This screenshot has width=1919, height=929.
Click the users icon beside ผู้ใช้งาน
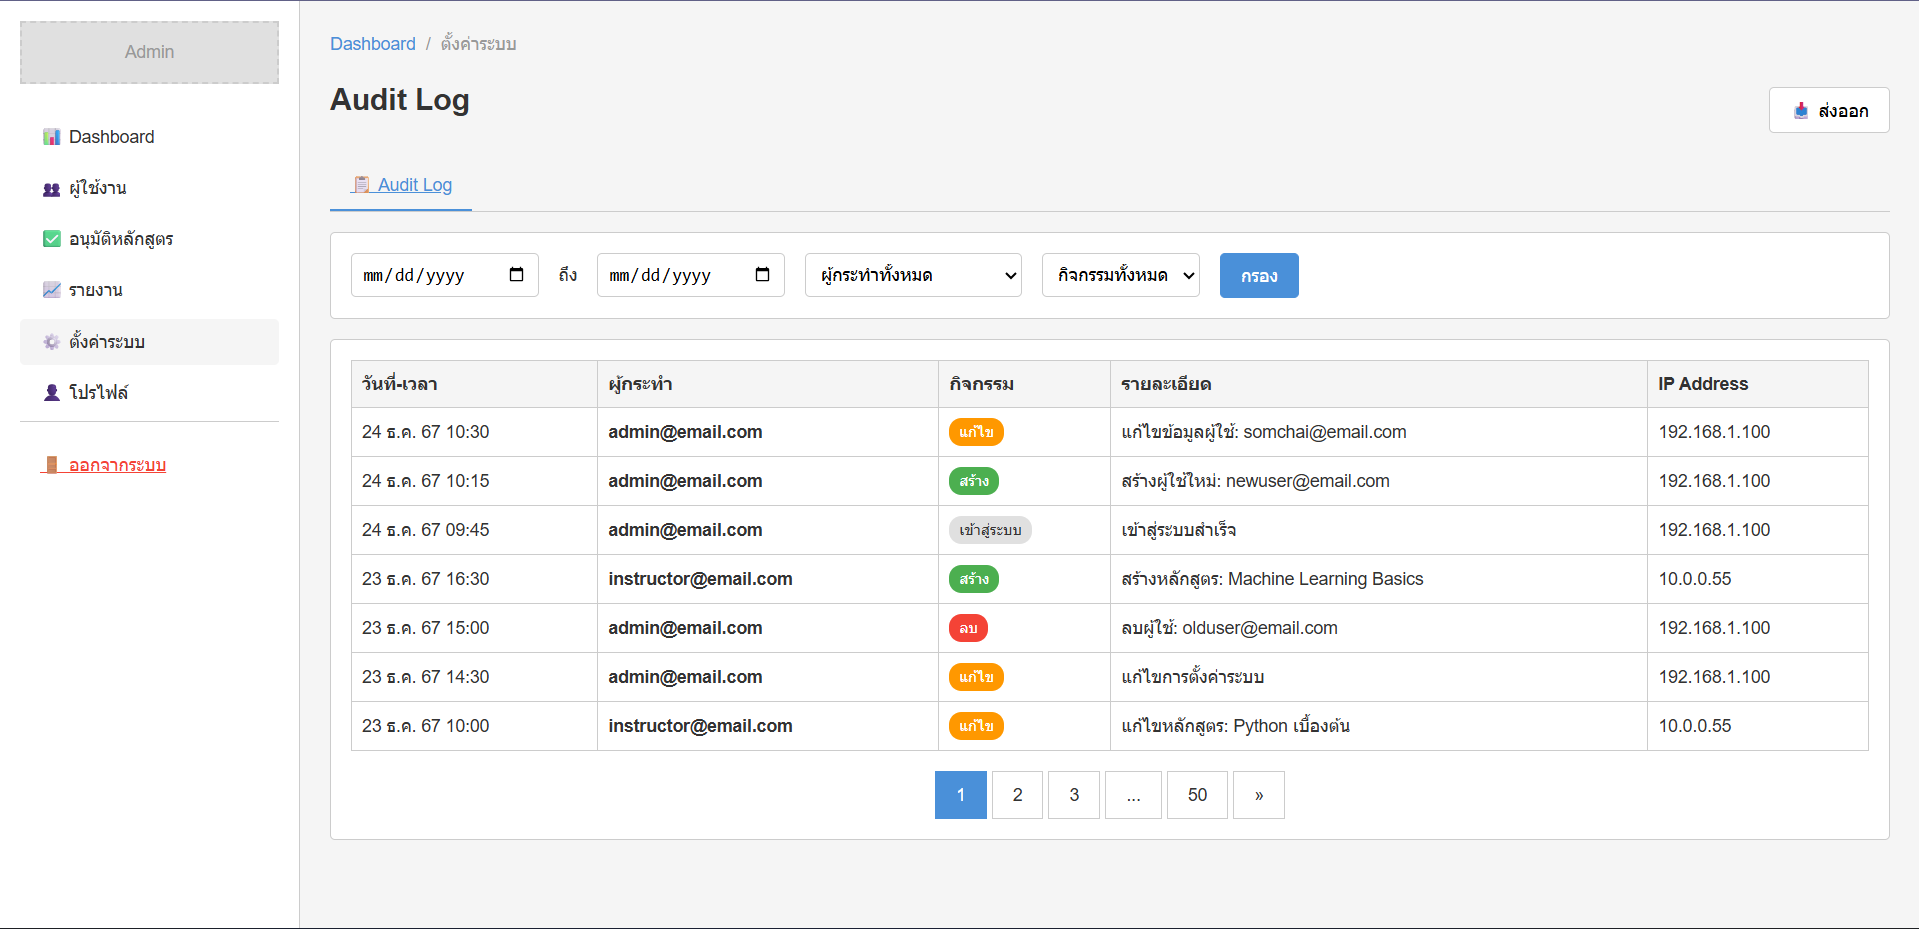[51, 189]
